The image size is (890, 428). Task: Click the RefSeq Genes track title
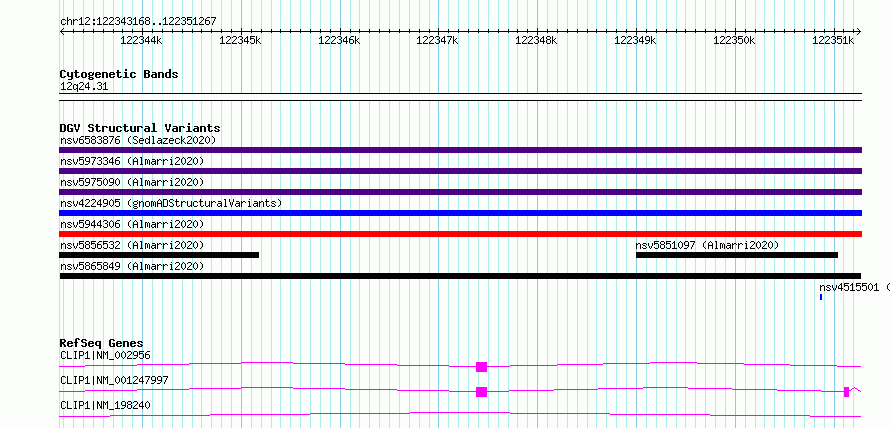click(102, 343)
